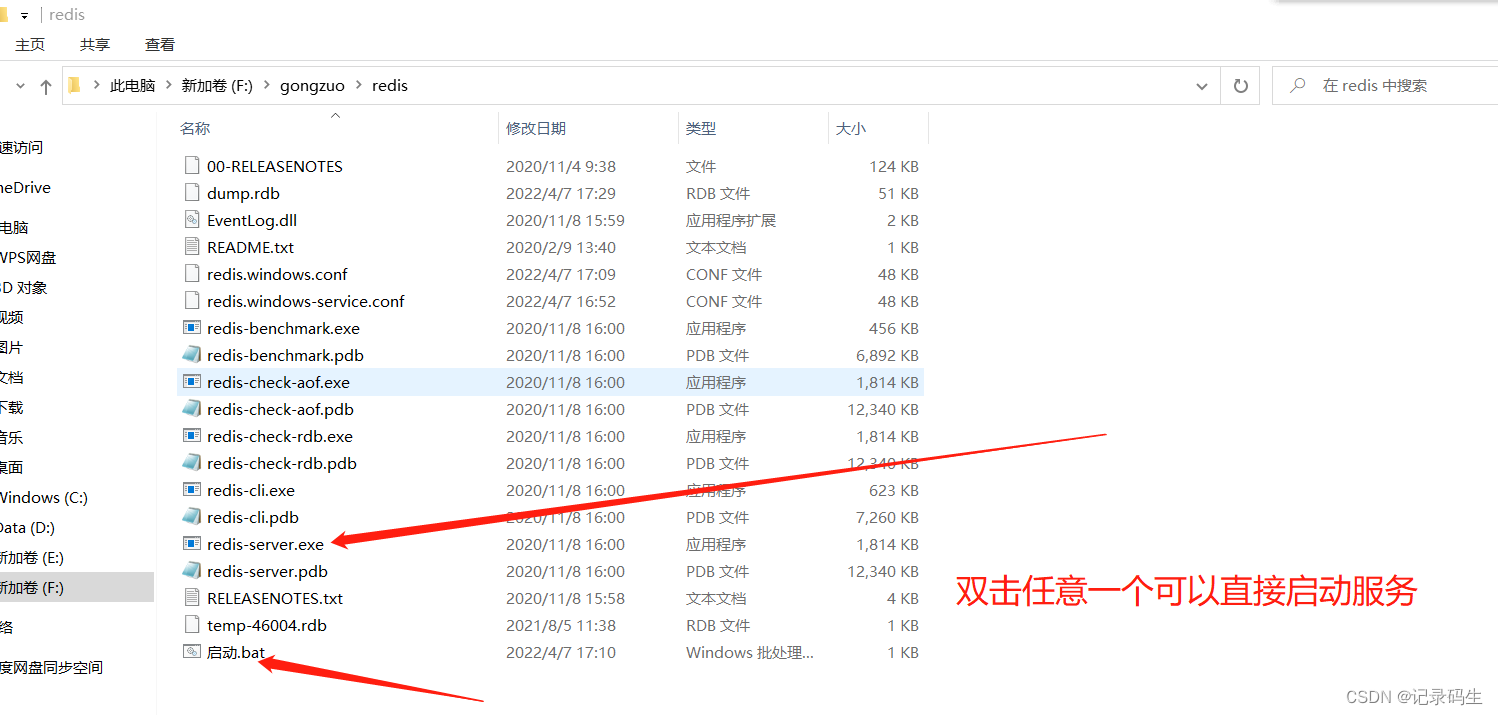Click the 应用程序扩展 type entry
Image resolution: width=1498 pixels, height=715 pixels.
tap(731, 220)
